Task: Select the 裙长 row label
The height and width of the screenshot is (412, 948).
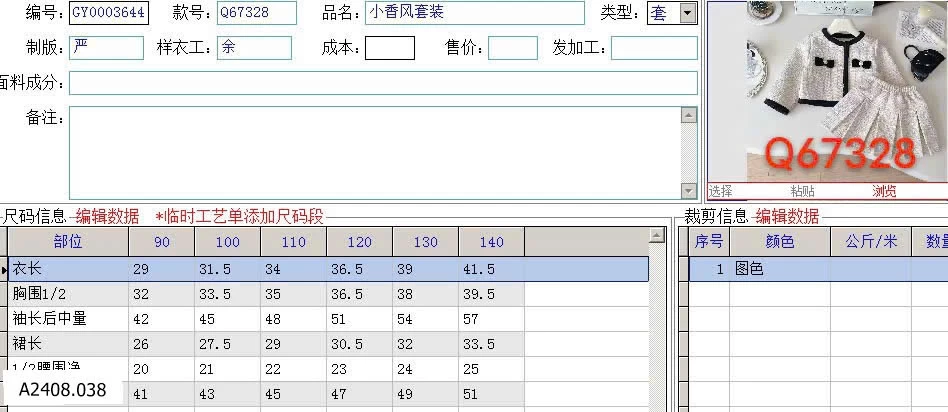Action: click(68, 344)
